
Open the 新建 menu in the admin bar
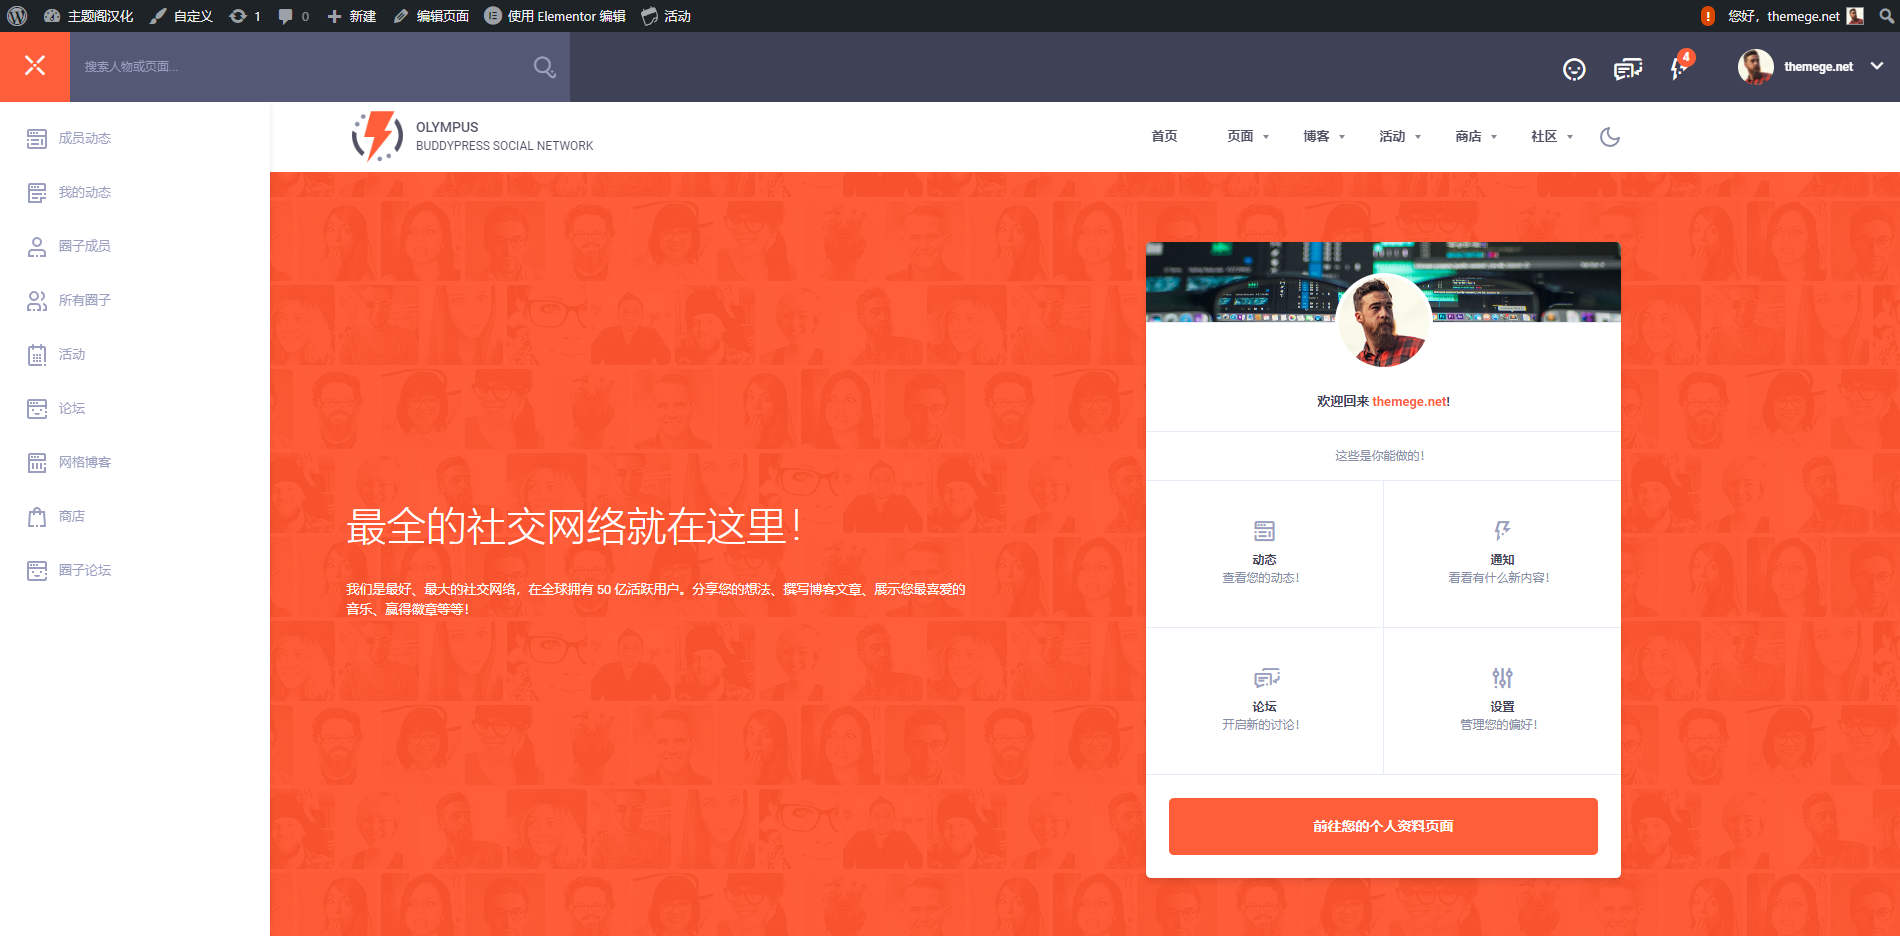tap(351, 16)
